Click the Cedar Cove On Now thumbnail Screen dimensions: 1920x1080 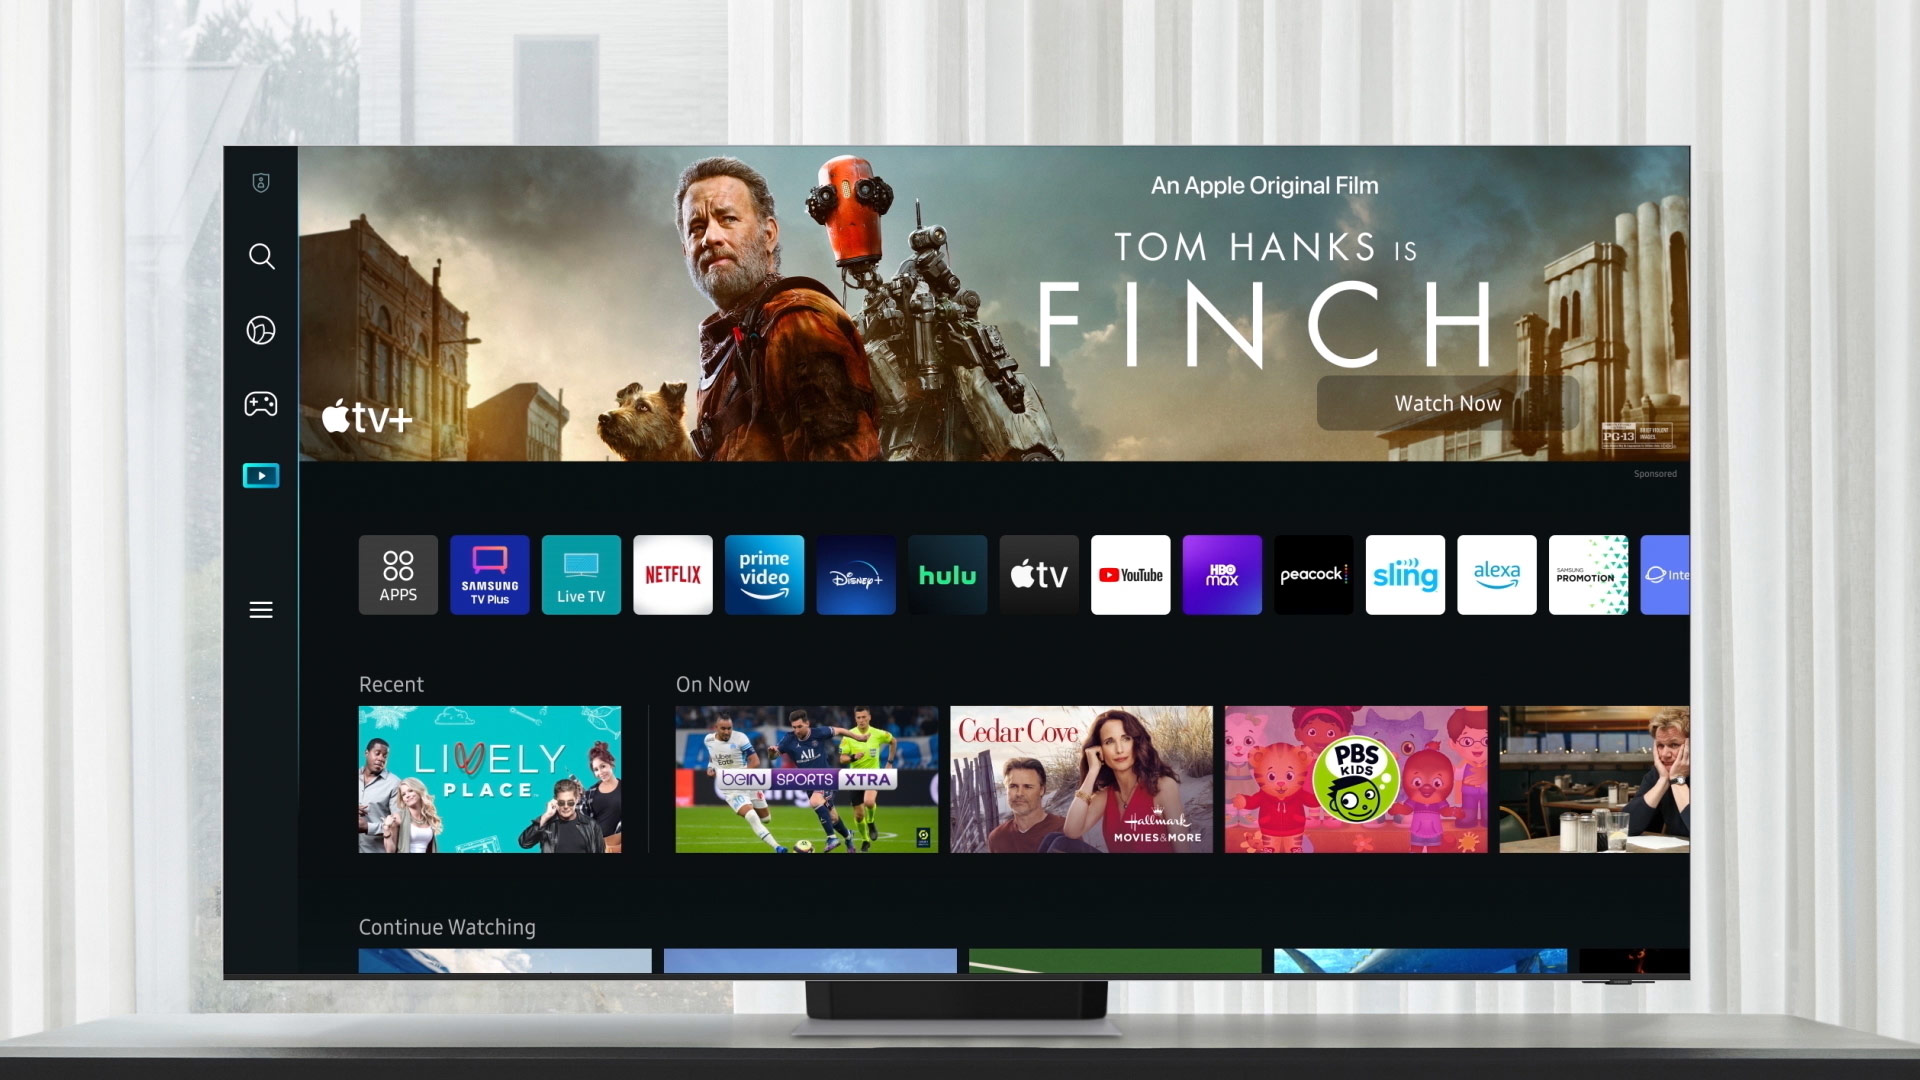pyautogui.click(x=1080, y=778)
